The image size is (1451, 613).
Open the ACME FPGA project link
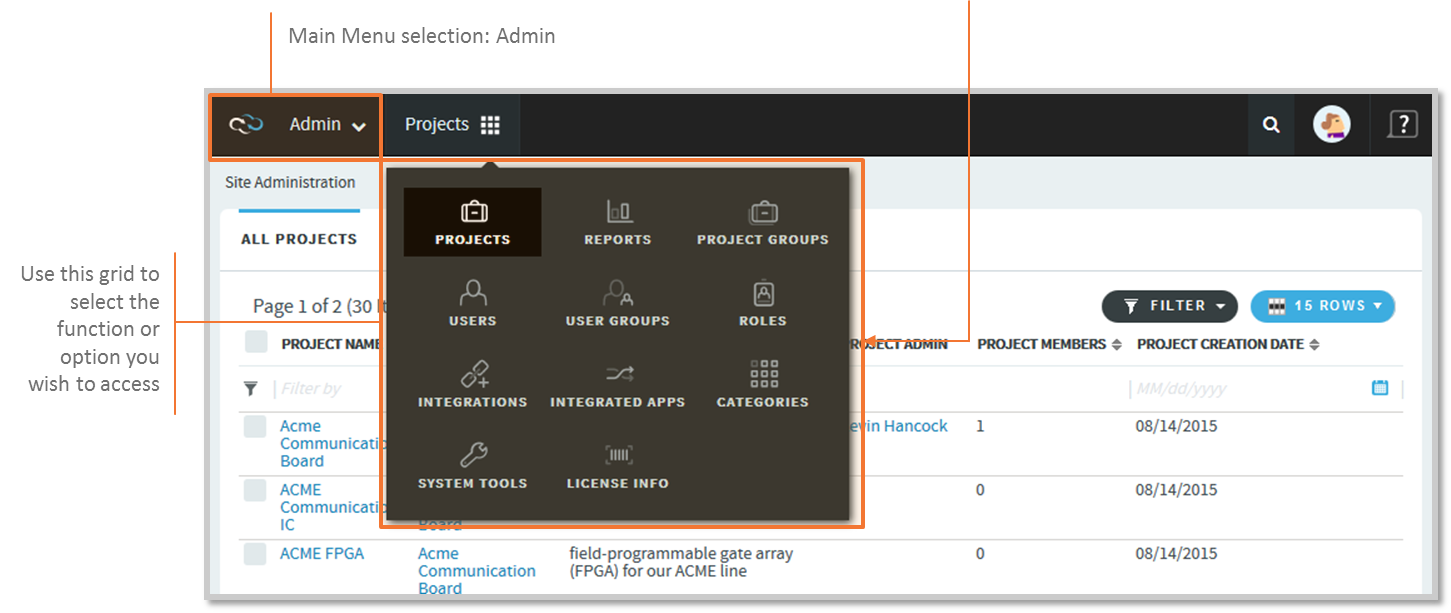click(322, 553)
